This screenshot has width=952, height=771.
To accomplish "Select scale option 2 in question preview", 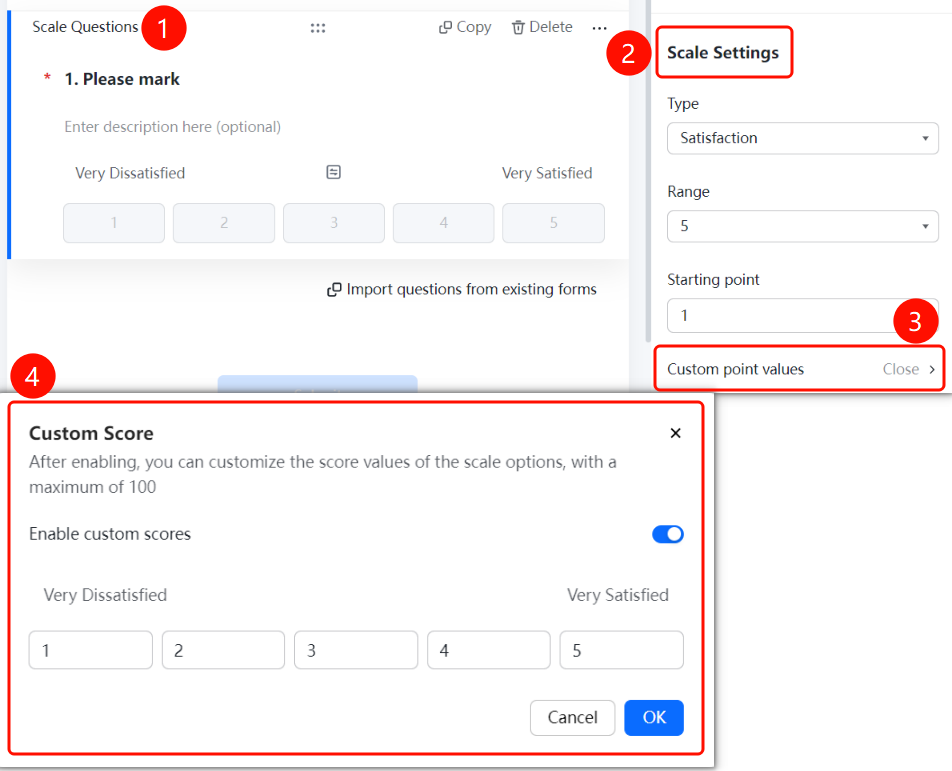I will (224, 223).
